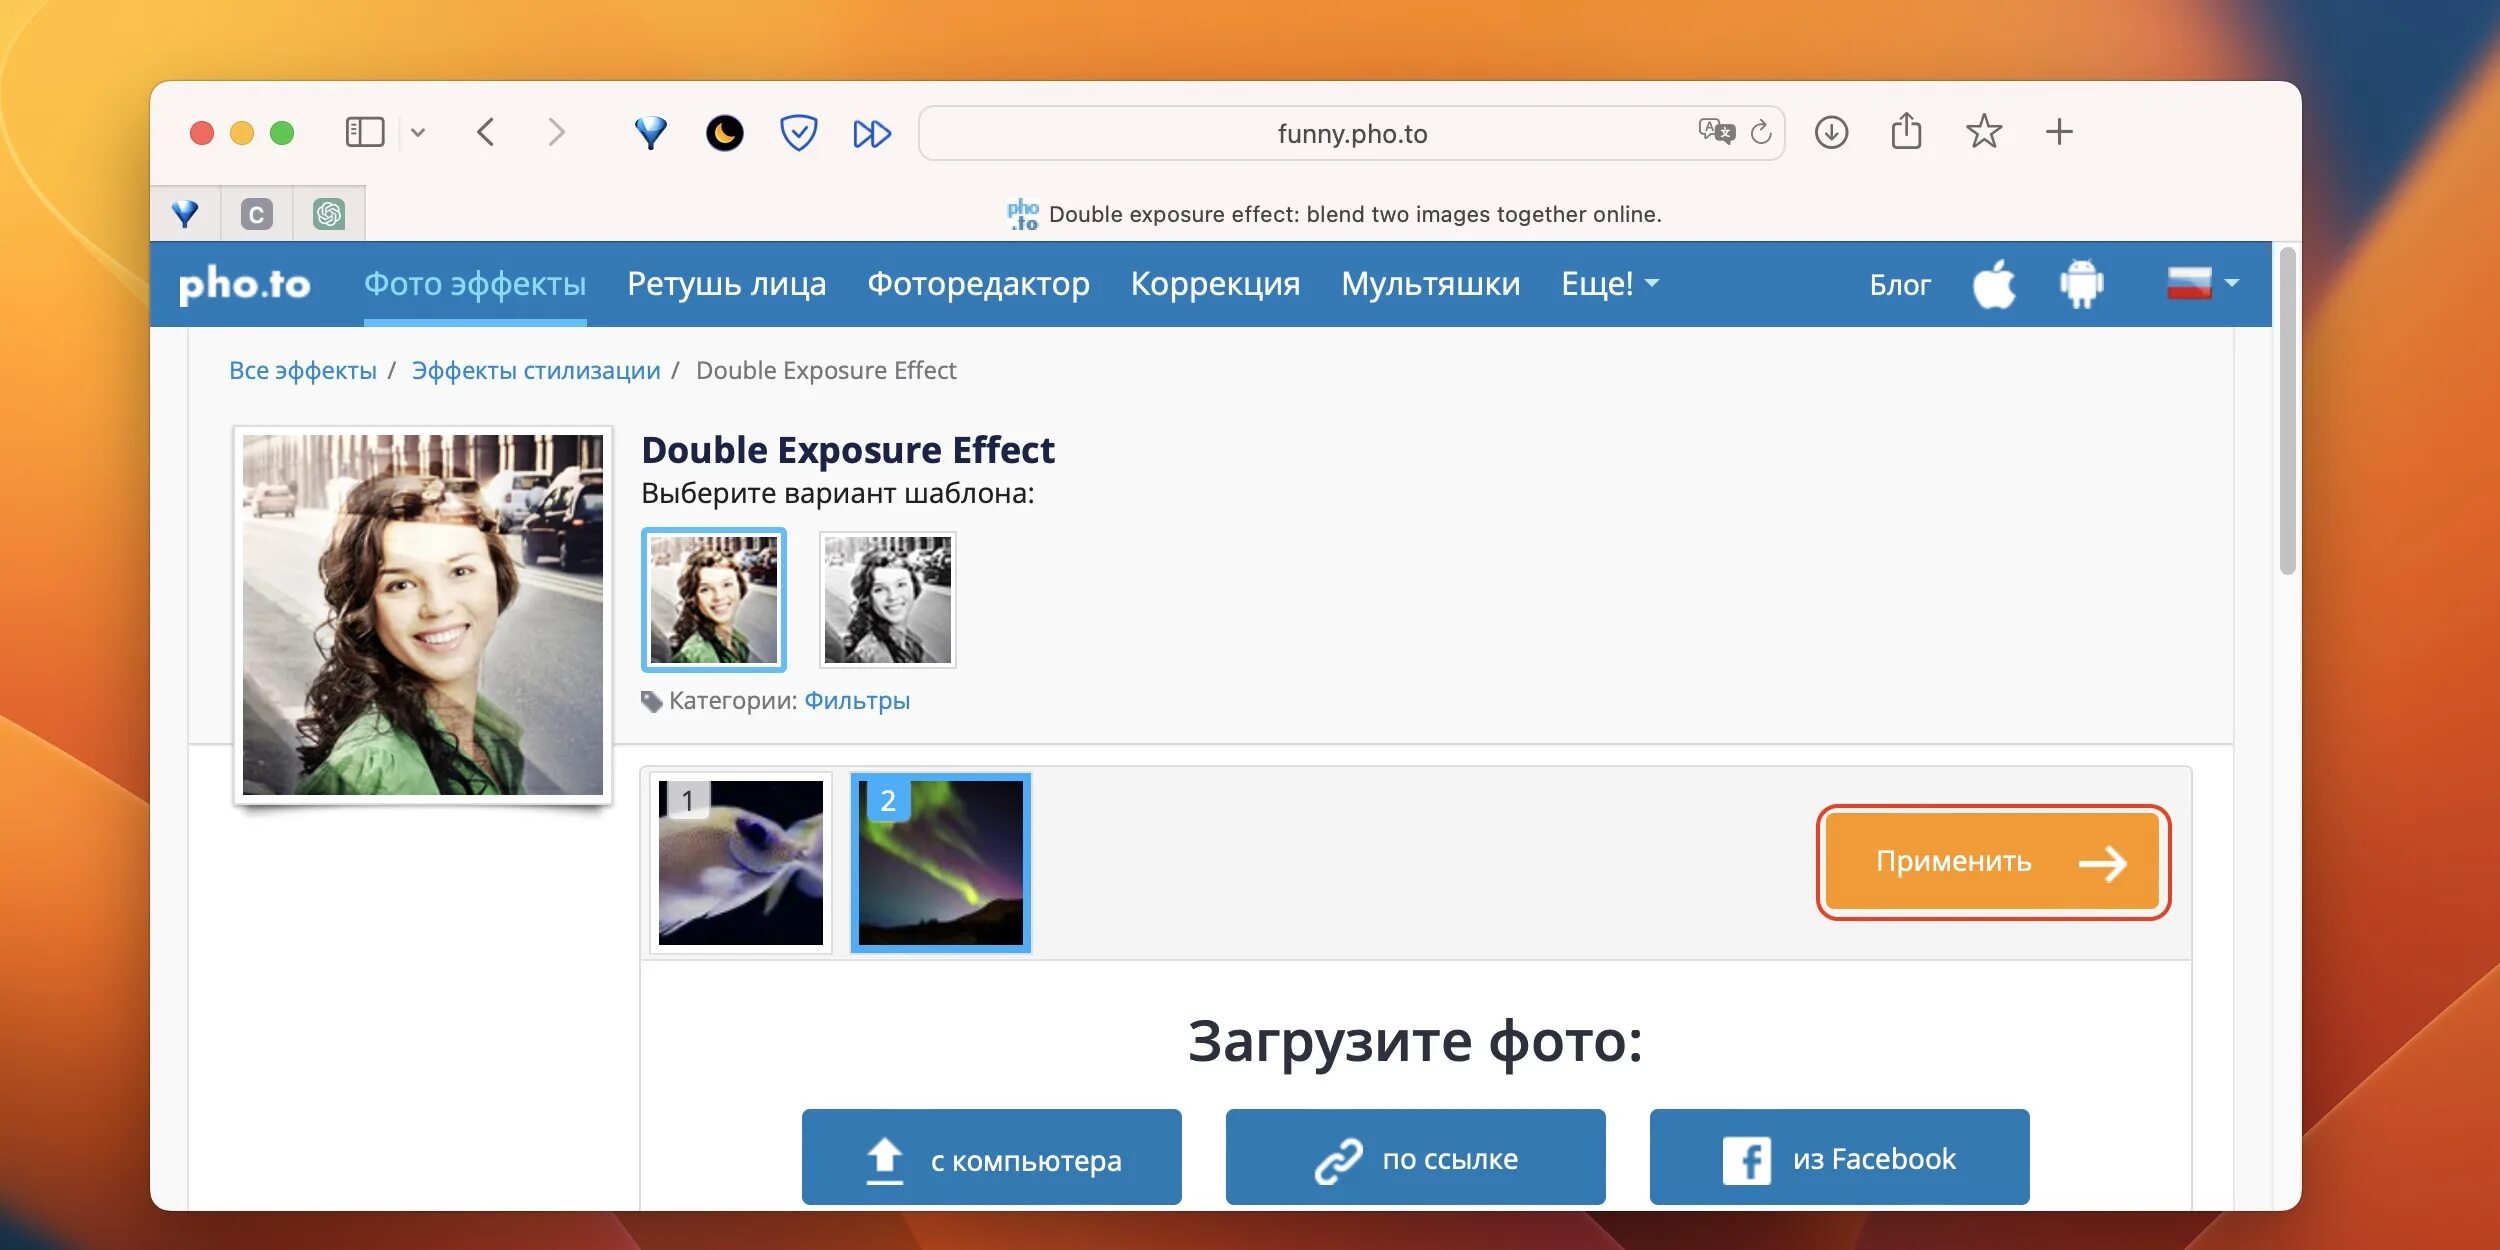Select the black-and-white template variant thumbnail
The height and width of the screenshot is (1250, 2500).
click(888, 600)
